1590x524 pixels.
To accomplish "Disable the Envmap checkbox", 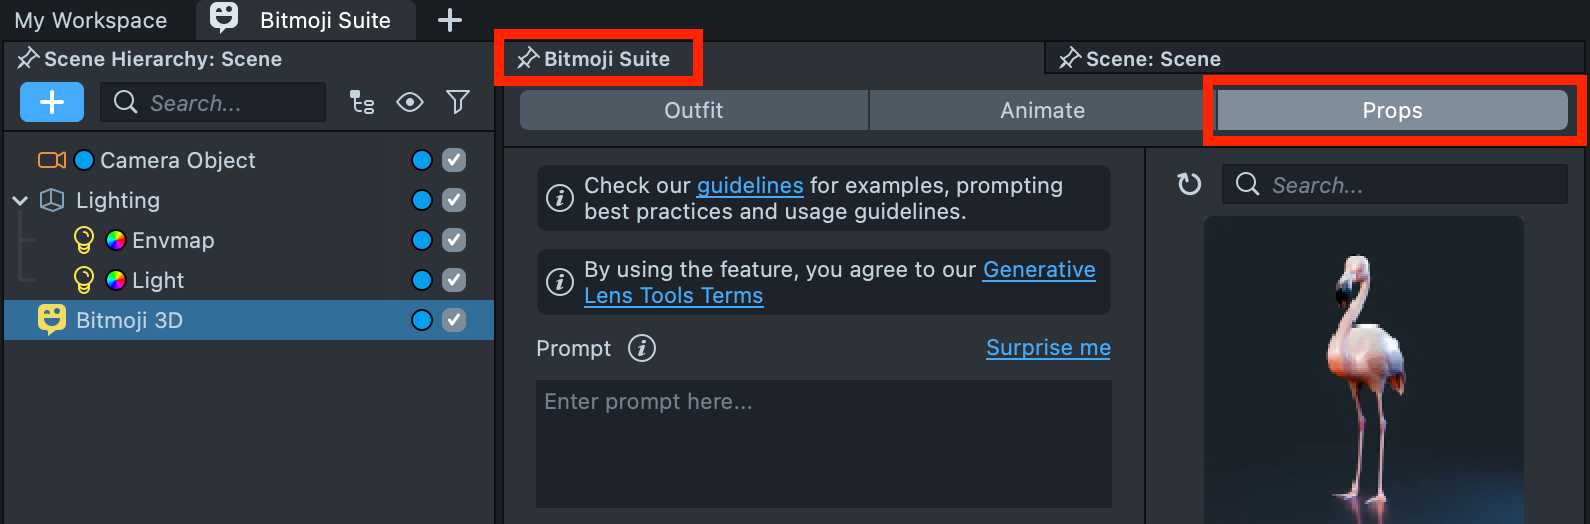I will 454,240.
